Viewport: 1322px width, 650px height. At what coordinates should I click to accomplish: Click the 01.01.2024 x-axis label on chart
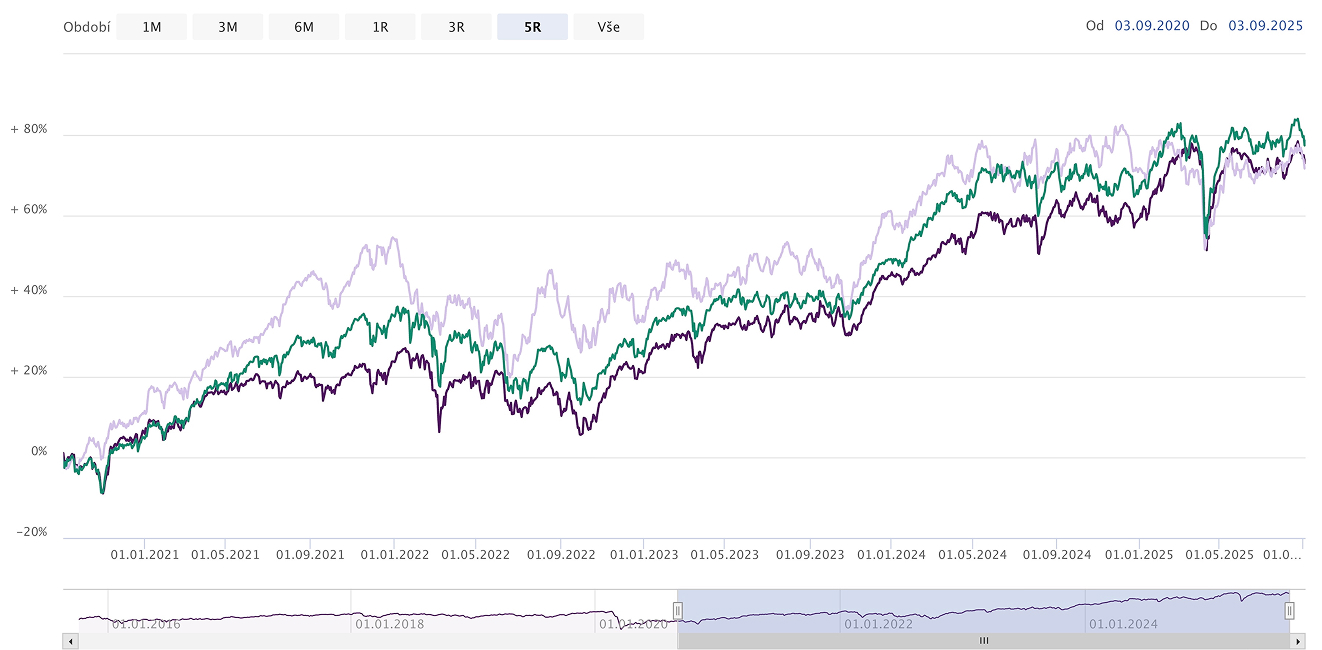(x=891, y=555)
